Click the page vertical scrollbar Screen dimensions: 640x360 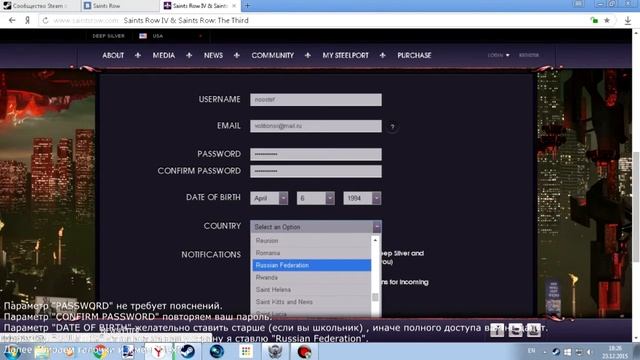coord(636,207)
